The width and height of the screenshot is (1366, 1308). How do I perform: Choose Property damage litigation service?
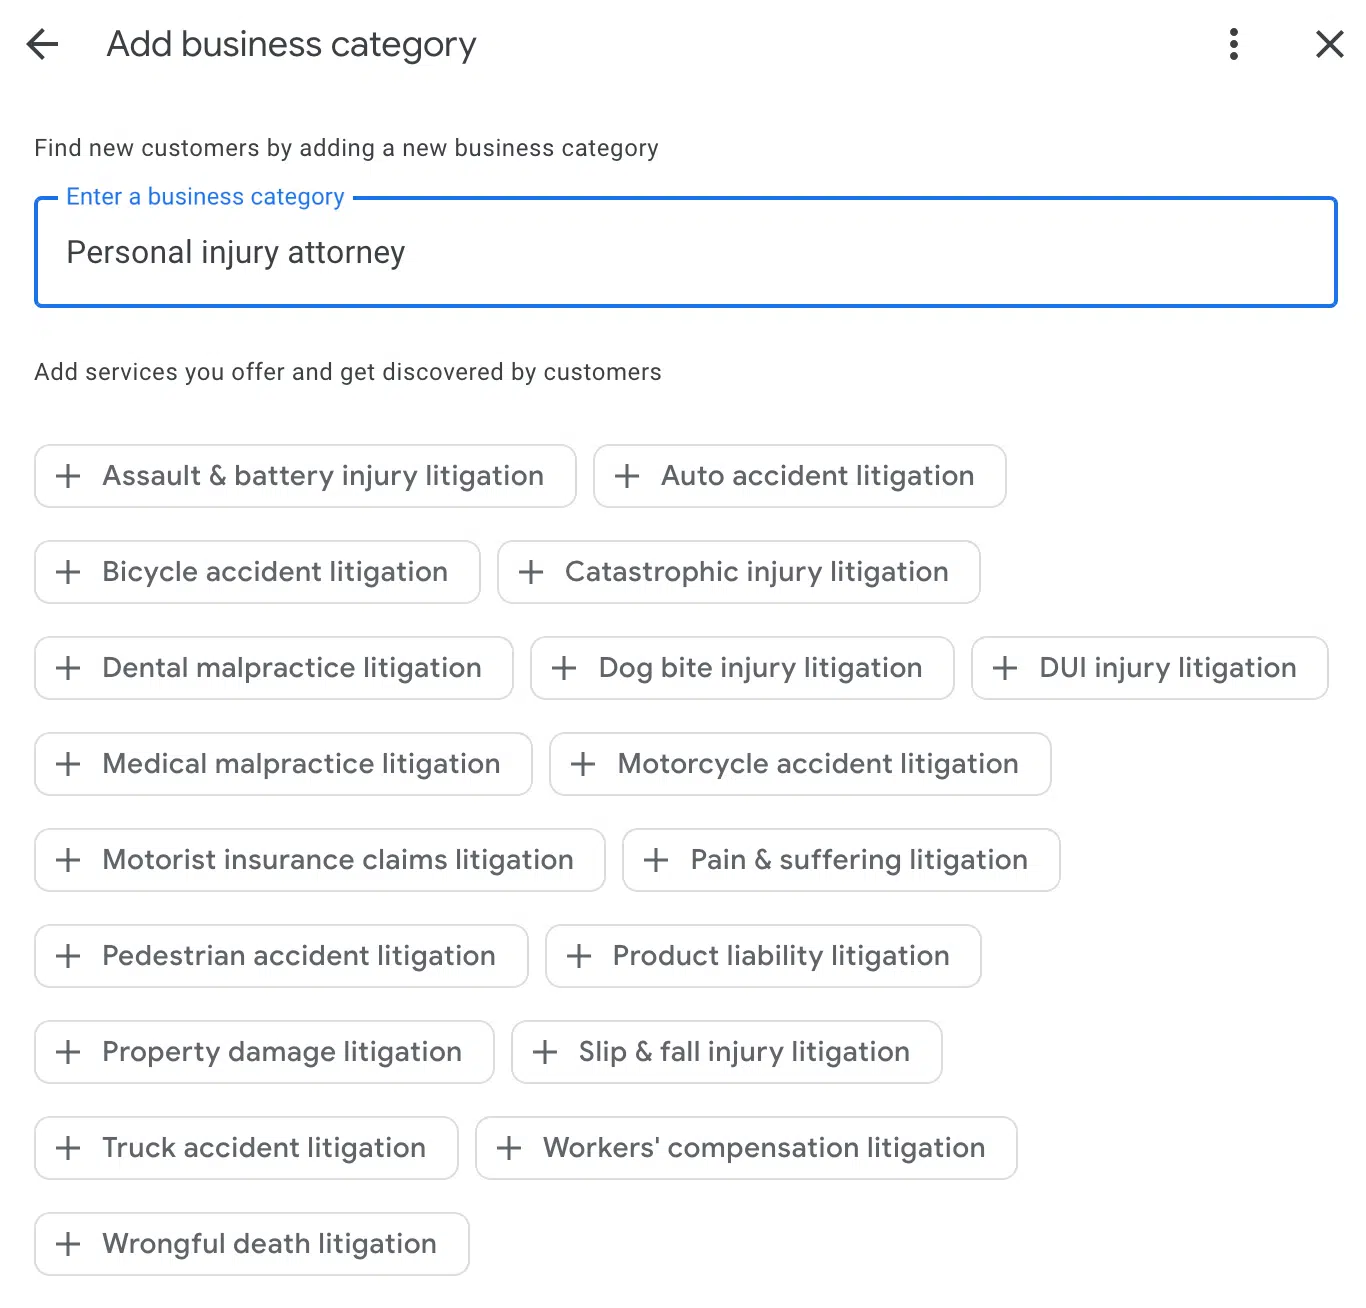coord(264,1052)
